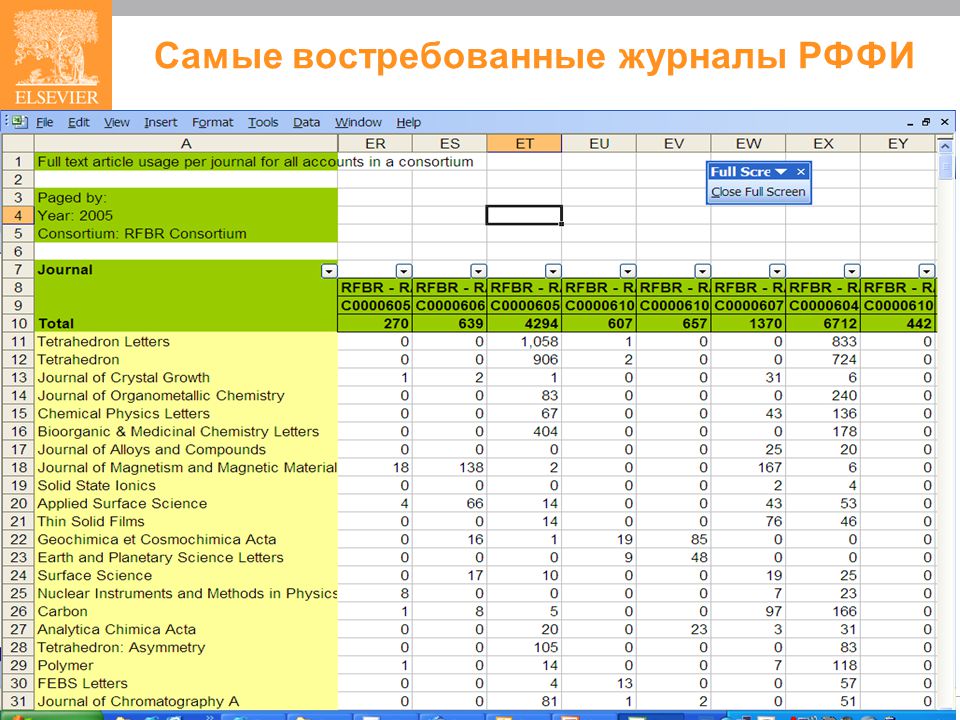Screen dimensions: 960x720
Task: Open the Format menu
Action: tap(212, 122)
